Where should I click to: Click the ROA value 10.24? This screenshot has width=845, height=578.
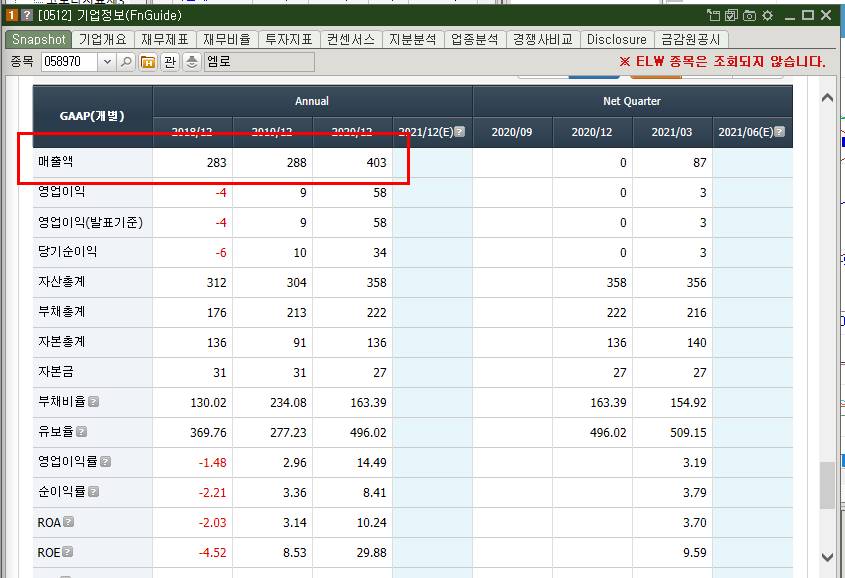click(372, 523)
